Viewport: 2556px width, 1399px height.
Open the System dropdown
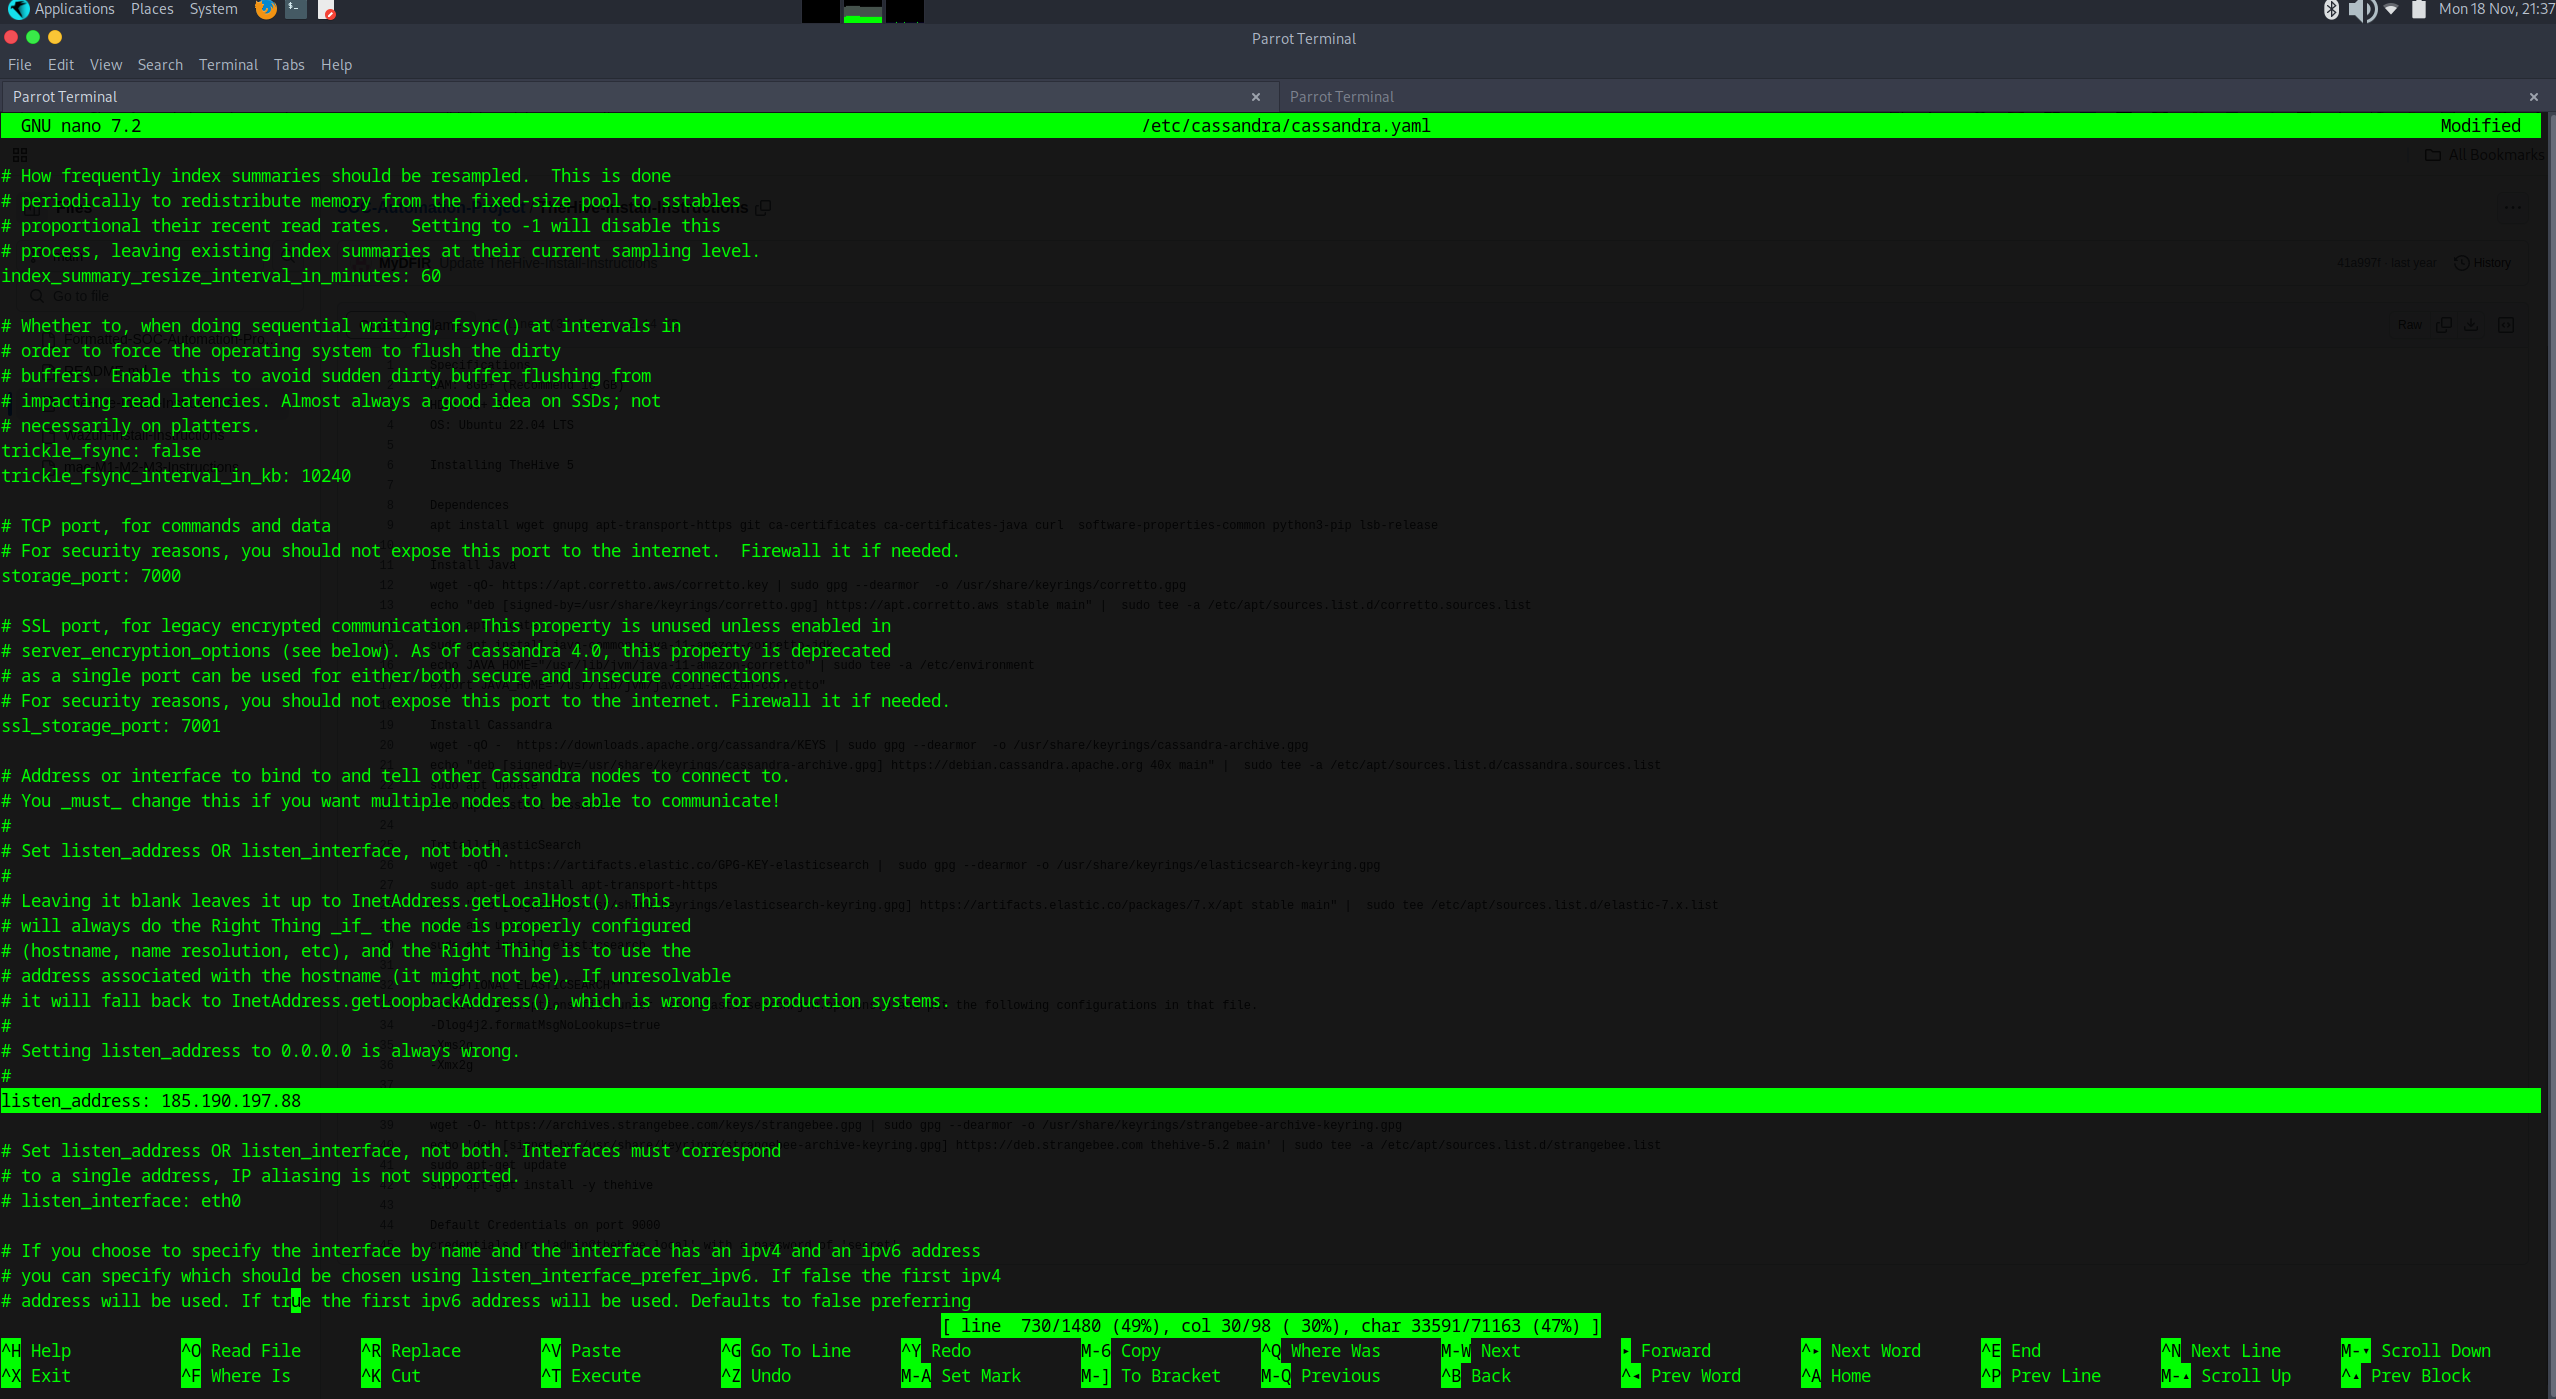click(x=212, y=9)
